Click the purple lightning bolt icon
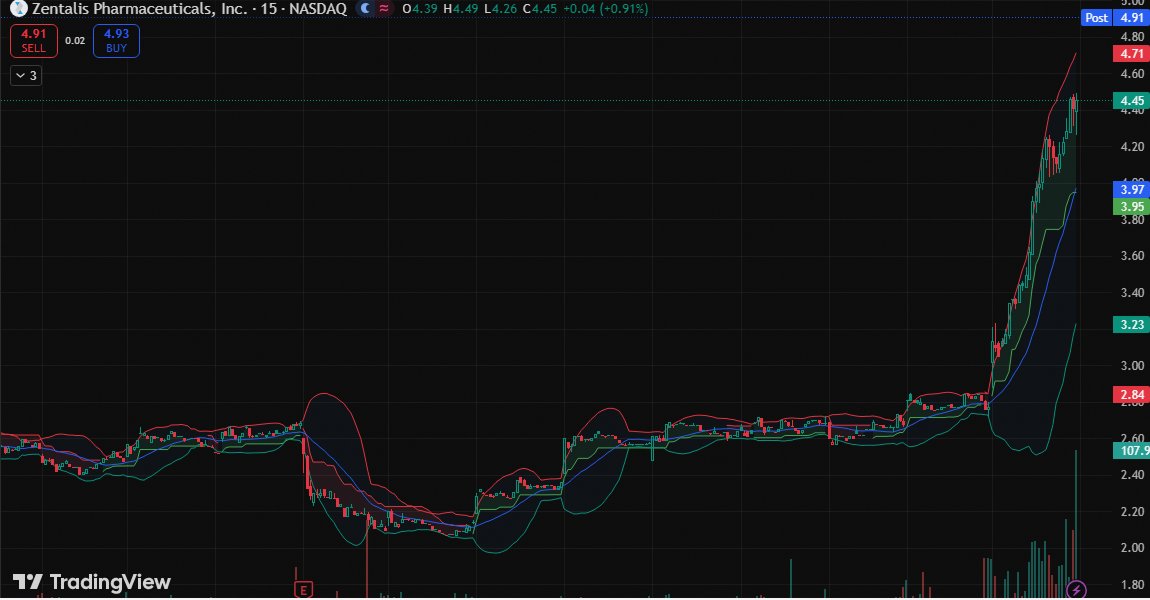The width and height of the screenshot is (1150, 600). 1076,589
